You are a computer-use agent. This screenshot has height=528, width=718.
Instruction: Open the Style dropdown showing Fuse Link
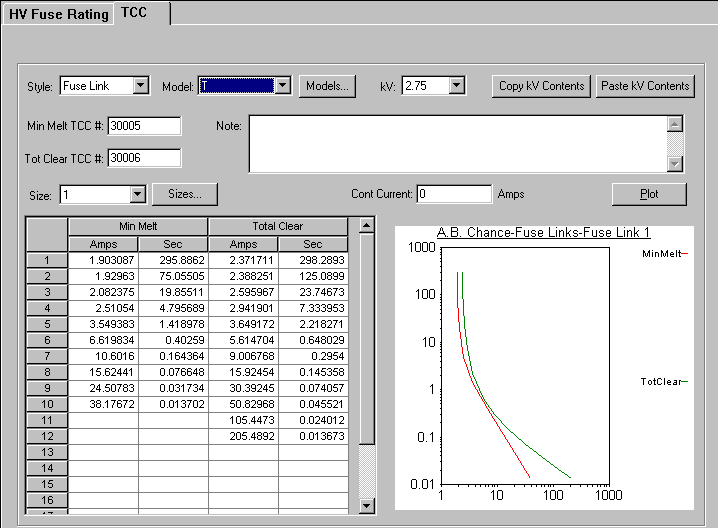click(x=141, y=86)
